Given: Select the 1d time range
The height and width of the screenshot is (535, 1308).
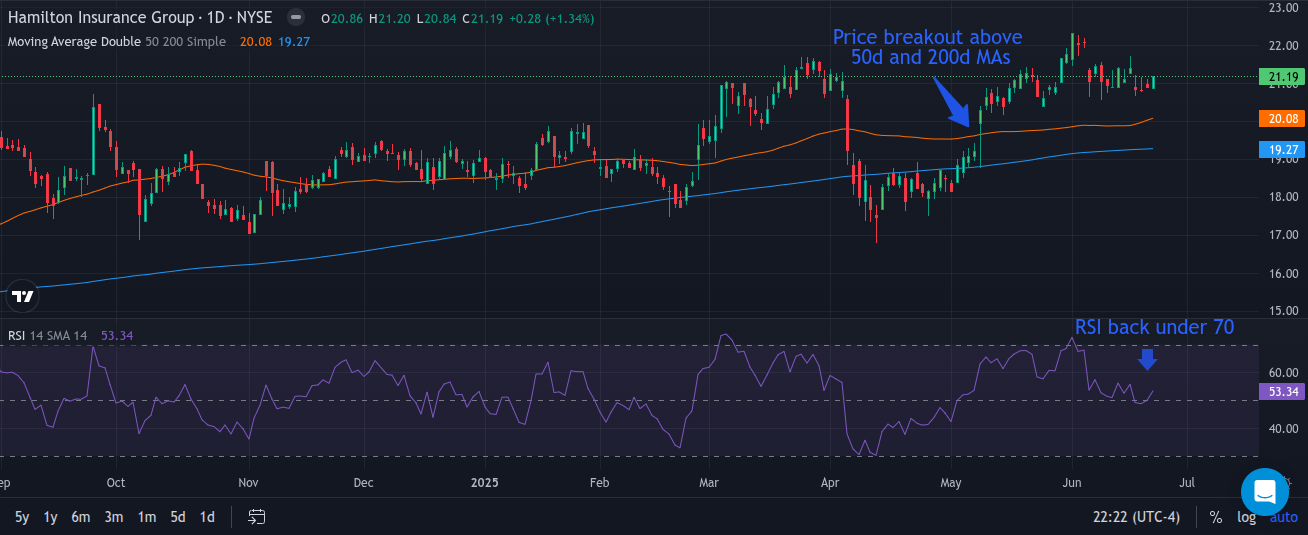Looking at the screenshot, I should click(x=207, y=517).
